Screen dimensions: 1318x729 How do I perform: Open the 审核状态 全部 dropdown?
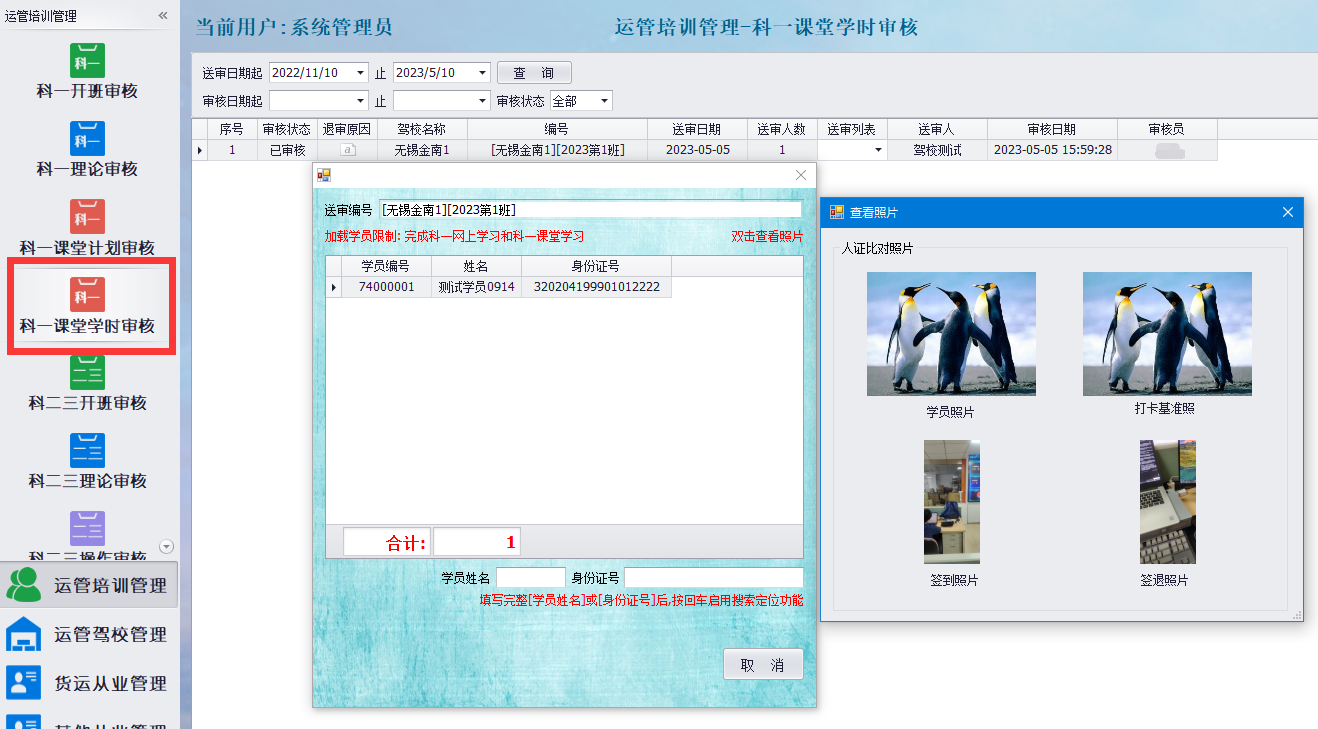click(x=603, y=101)
